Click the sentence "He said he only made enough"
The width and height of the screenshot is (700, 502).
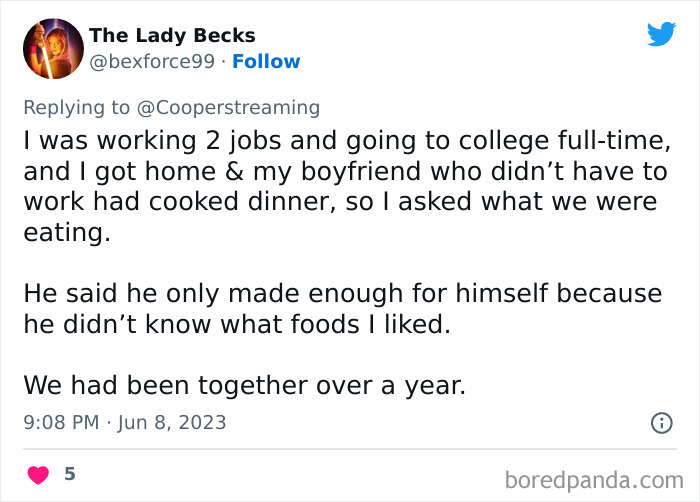(x=342, y=294)
